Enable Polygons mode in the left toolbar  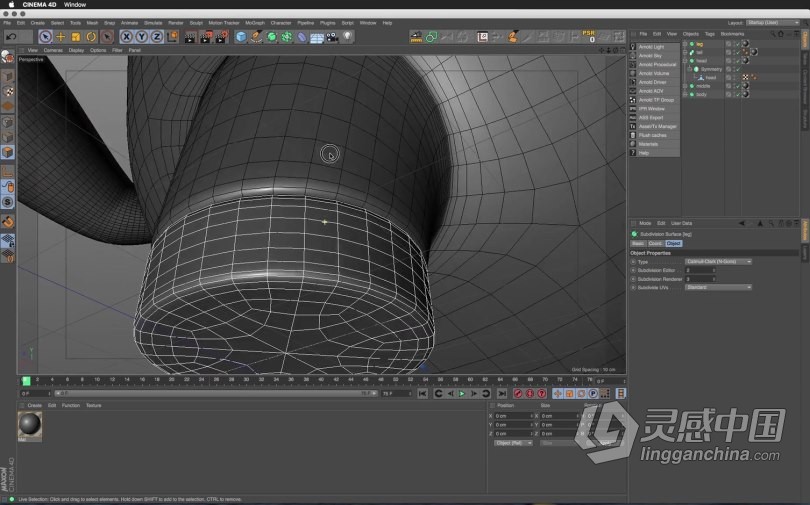pos(8,152)
